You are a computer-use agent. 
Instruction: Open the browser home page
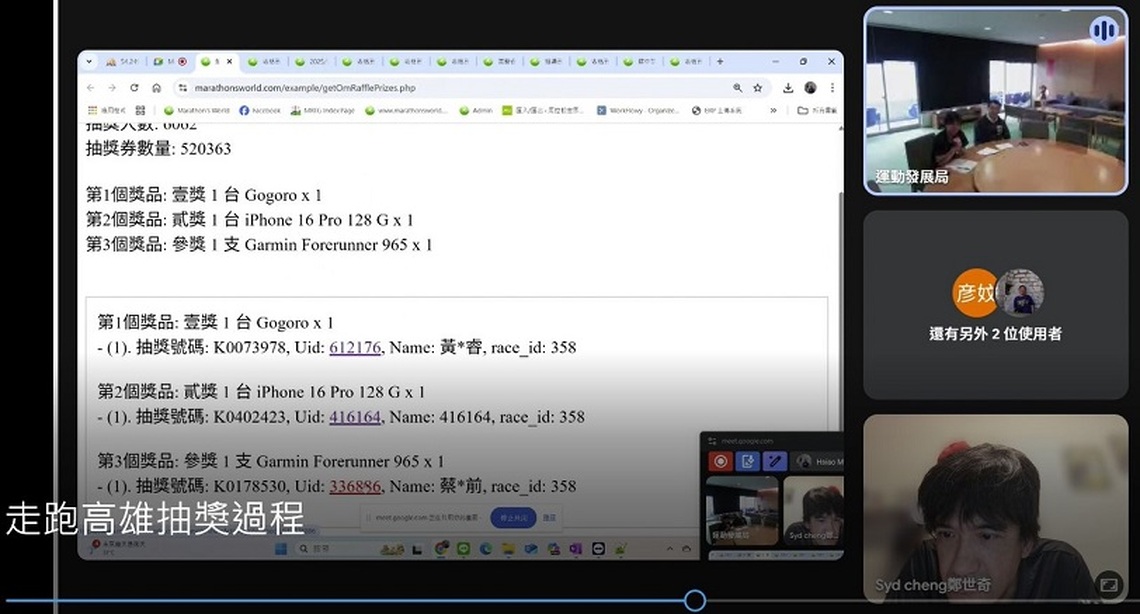[156, 88]
